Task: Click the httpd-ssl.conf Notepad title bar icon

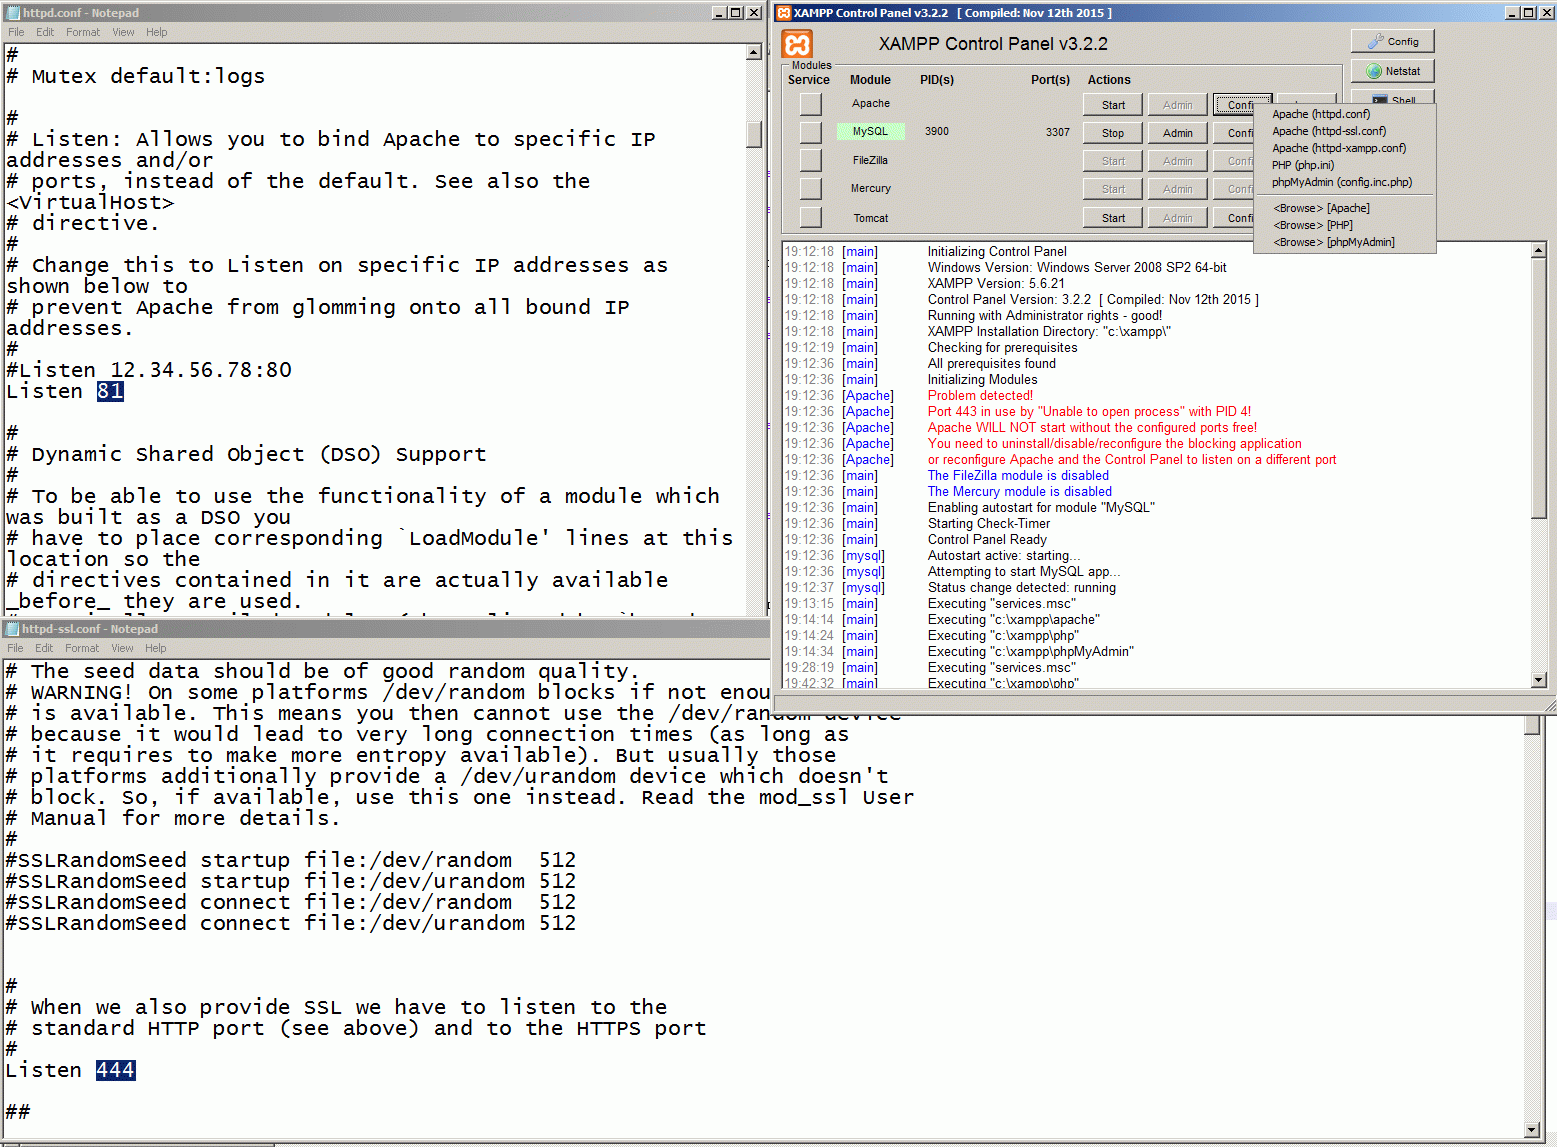Action: tap(12, 629)
